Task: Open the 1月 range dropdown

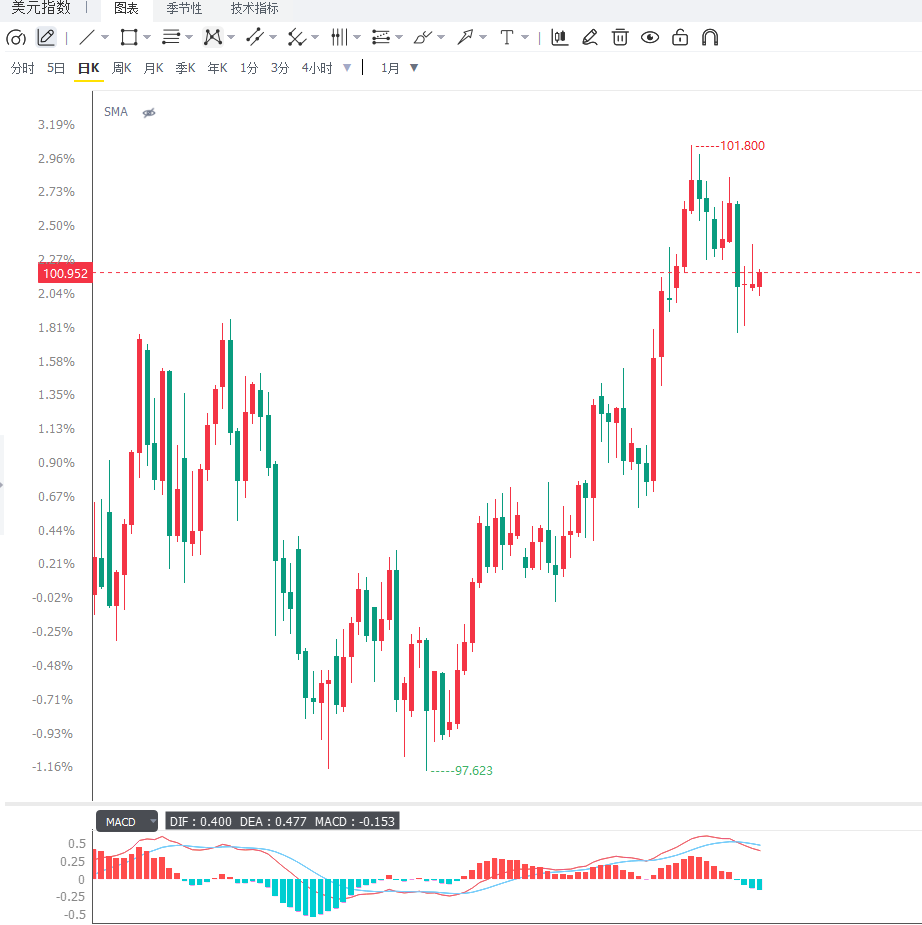Action: 399,68
